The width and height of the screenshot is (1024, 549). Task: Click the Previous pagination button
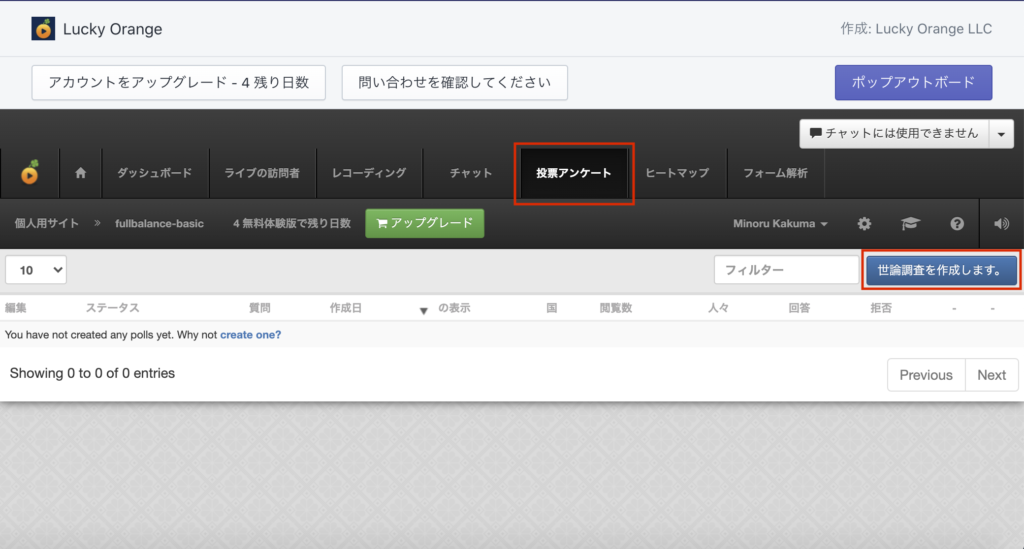(925, 375)
